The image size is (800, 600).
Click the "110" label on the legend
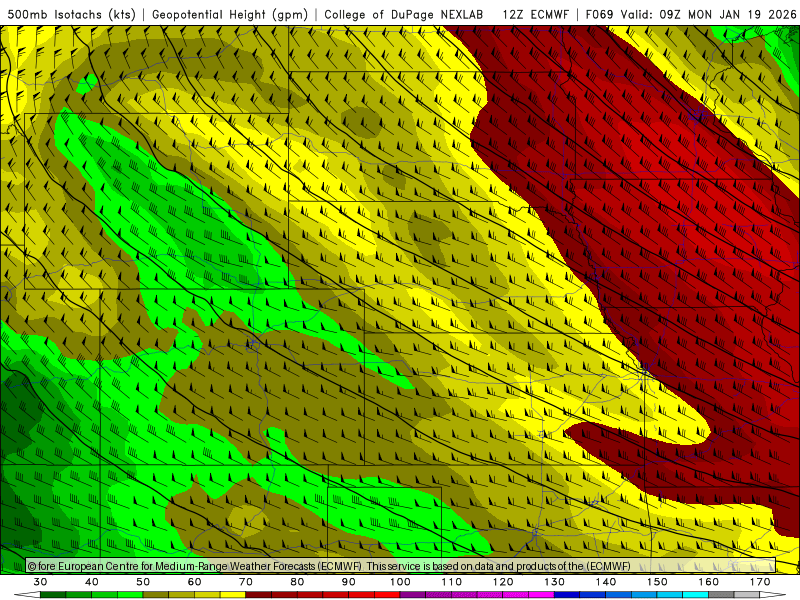click(x=452, y=582)
